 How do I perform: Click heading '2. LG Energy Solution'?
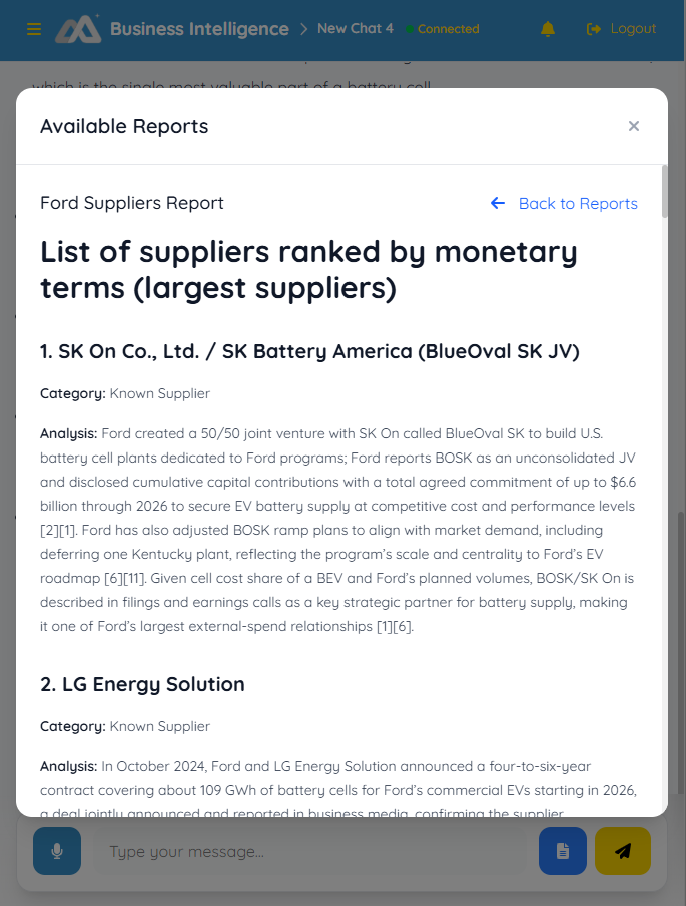pyautogui.click(x=142, y=684)
